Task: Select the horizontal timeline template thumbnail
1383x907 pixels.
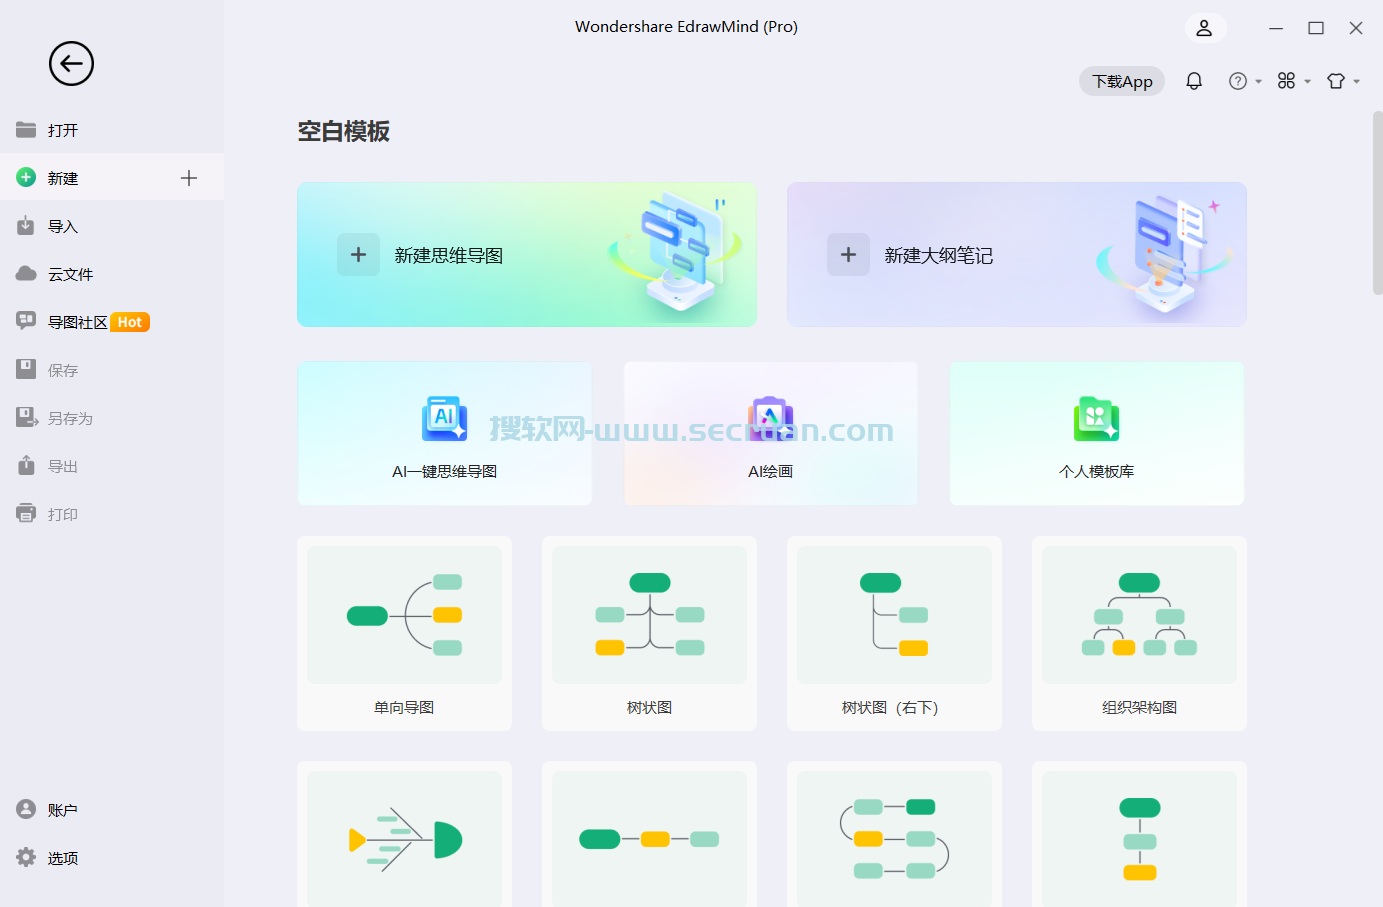Action: (649, 839)
